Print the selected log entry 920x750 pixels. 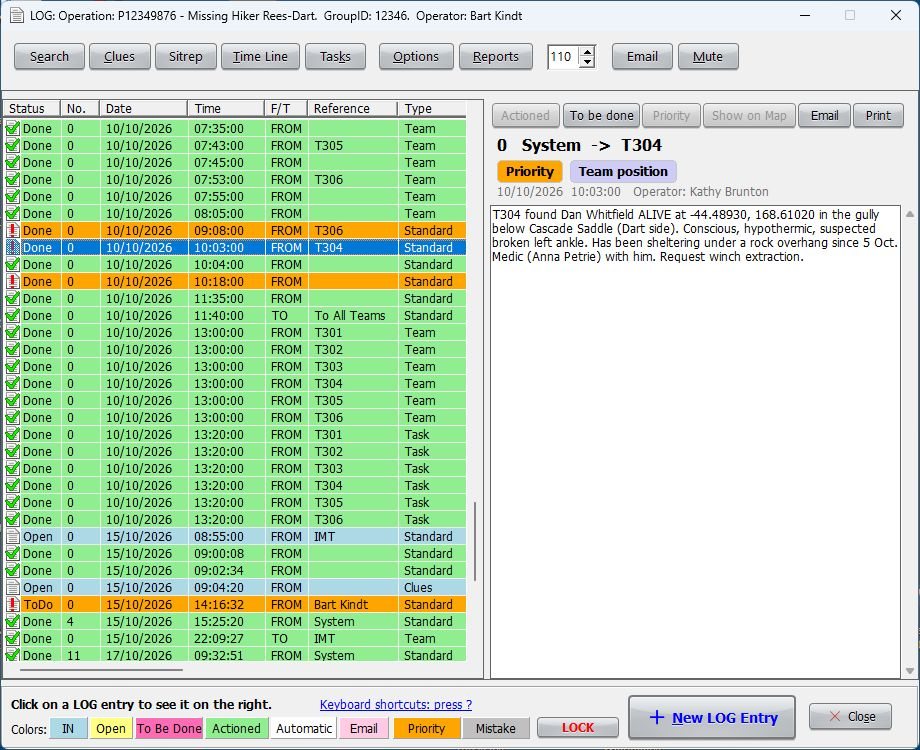click(x=878, y=116)
